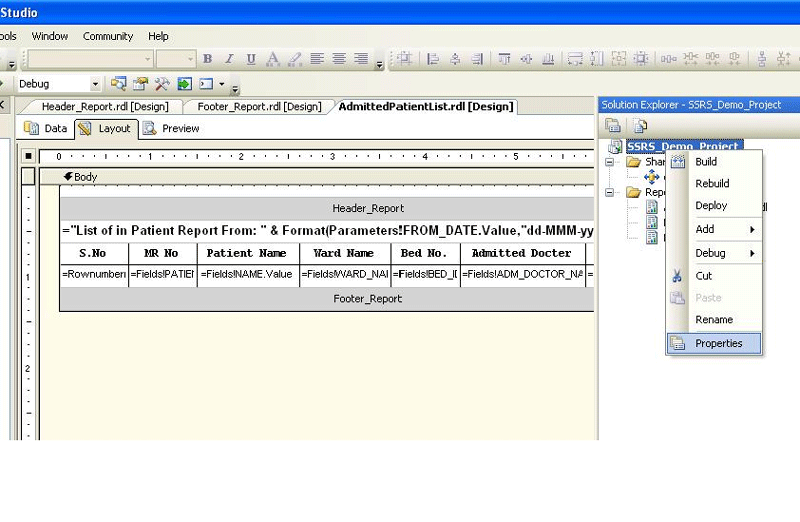Click Increase Vertical Spacing icon

point(784,59)
